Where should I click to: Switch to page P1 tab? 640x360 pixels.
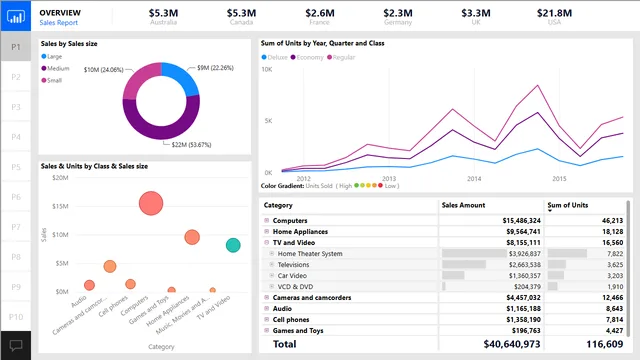[16, 47]
